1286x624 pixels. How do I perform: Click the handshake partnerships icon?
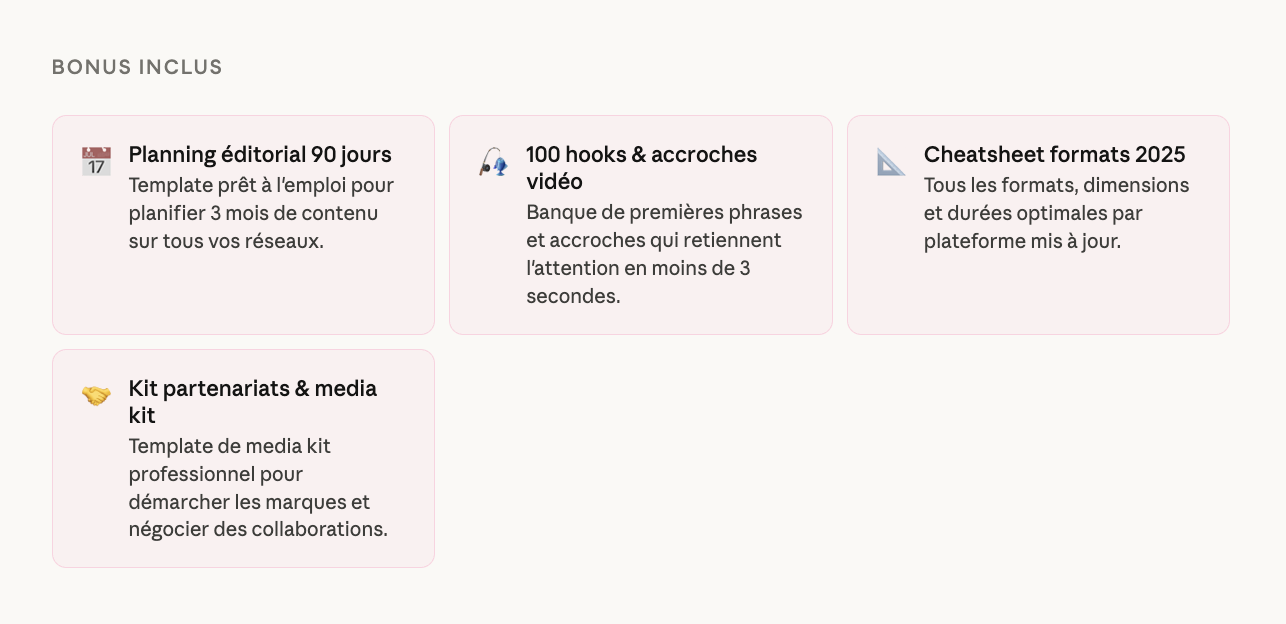(96, 395)
